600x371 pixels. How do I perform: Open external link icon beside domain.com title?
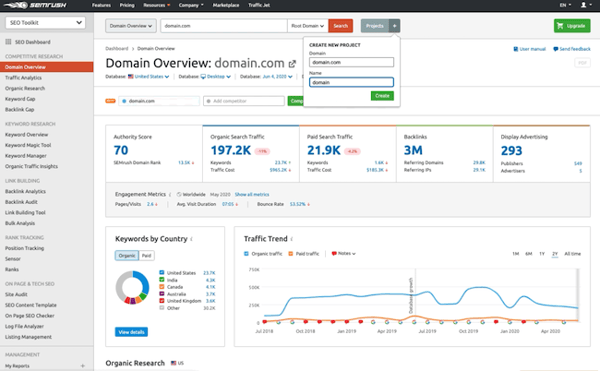[x=292, y=63]
